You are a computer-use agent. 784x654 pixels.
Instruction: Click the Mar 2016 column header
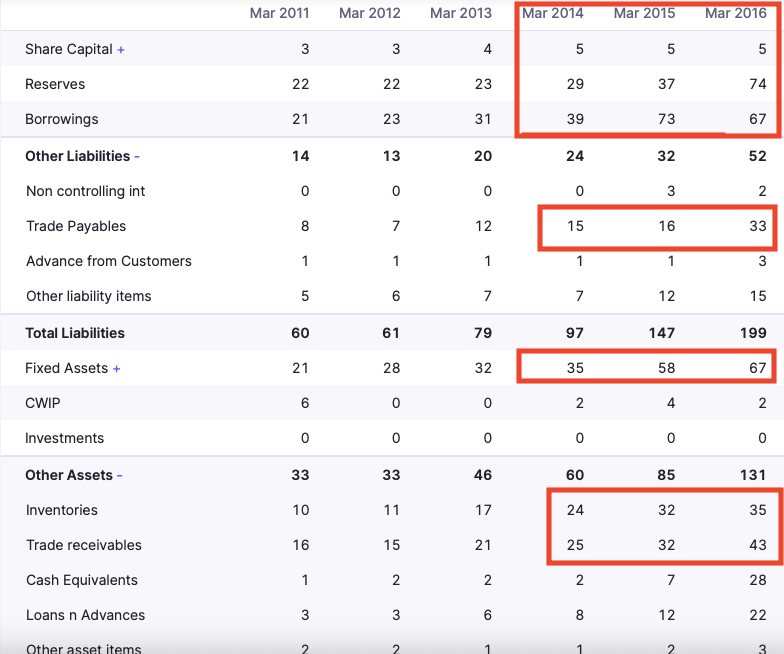[736, 13]
